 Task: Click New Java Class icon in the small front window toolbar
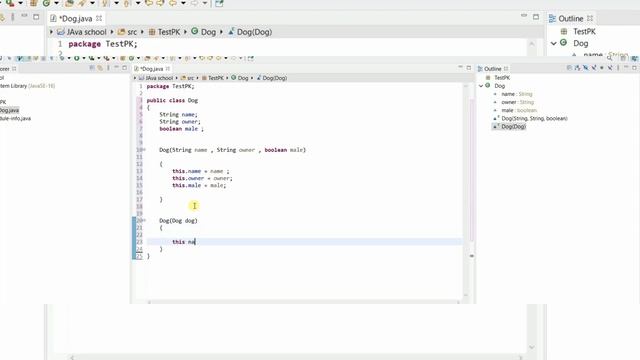(x=131, y=58)
